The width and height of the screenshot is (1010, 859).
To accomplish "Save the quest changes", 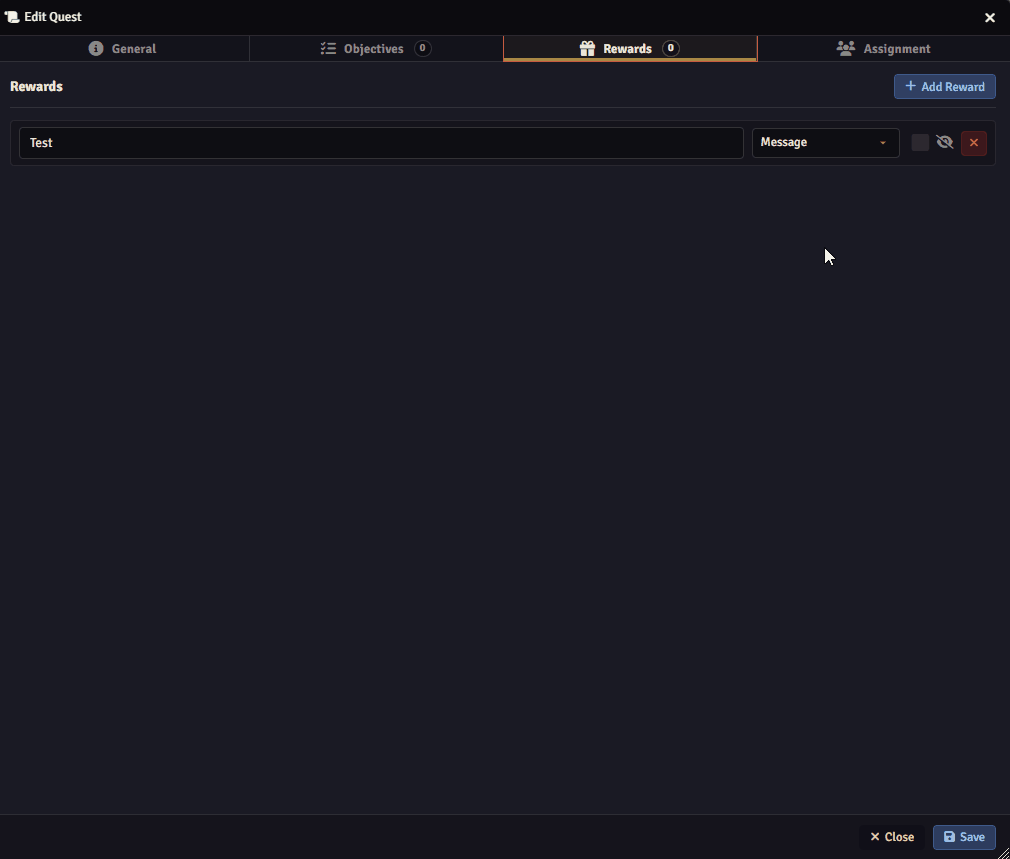I will pos(964,837).
